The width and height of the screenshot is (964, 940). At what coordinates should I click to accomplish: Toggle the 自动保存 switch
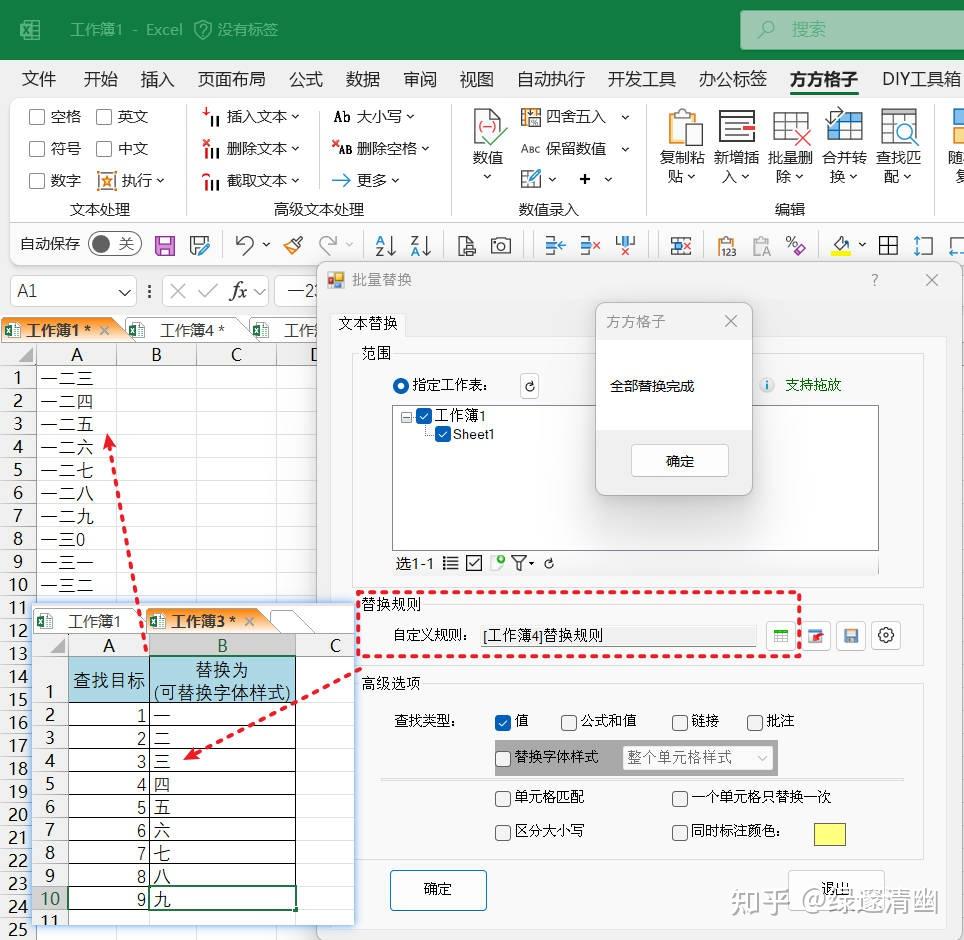[114, 244]
